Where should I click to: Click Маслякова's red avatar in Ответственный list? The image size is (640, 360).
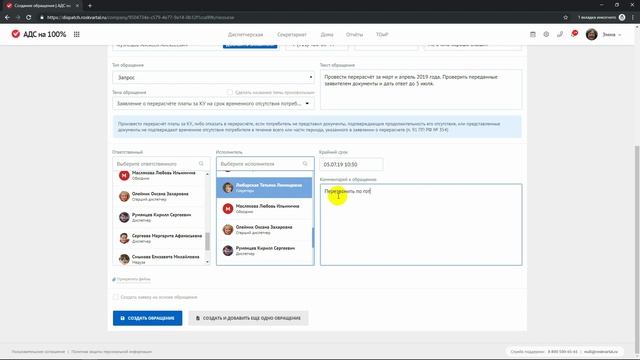(x=124, y=176)
